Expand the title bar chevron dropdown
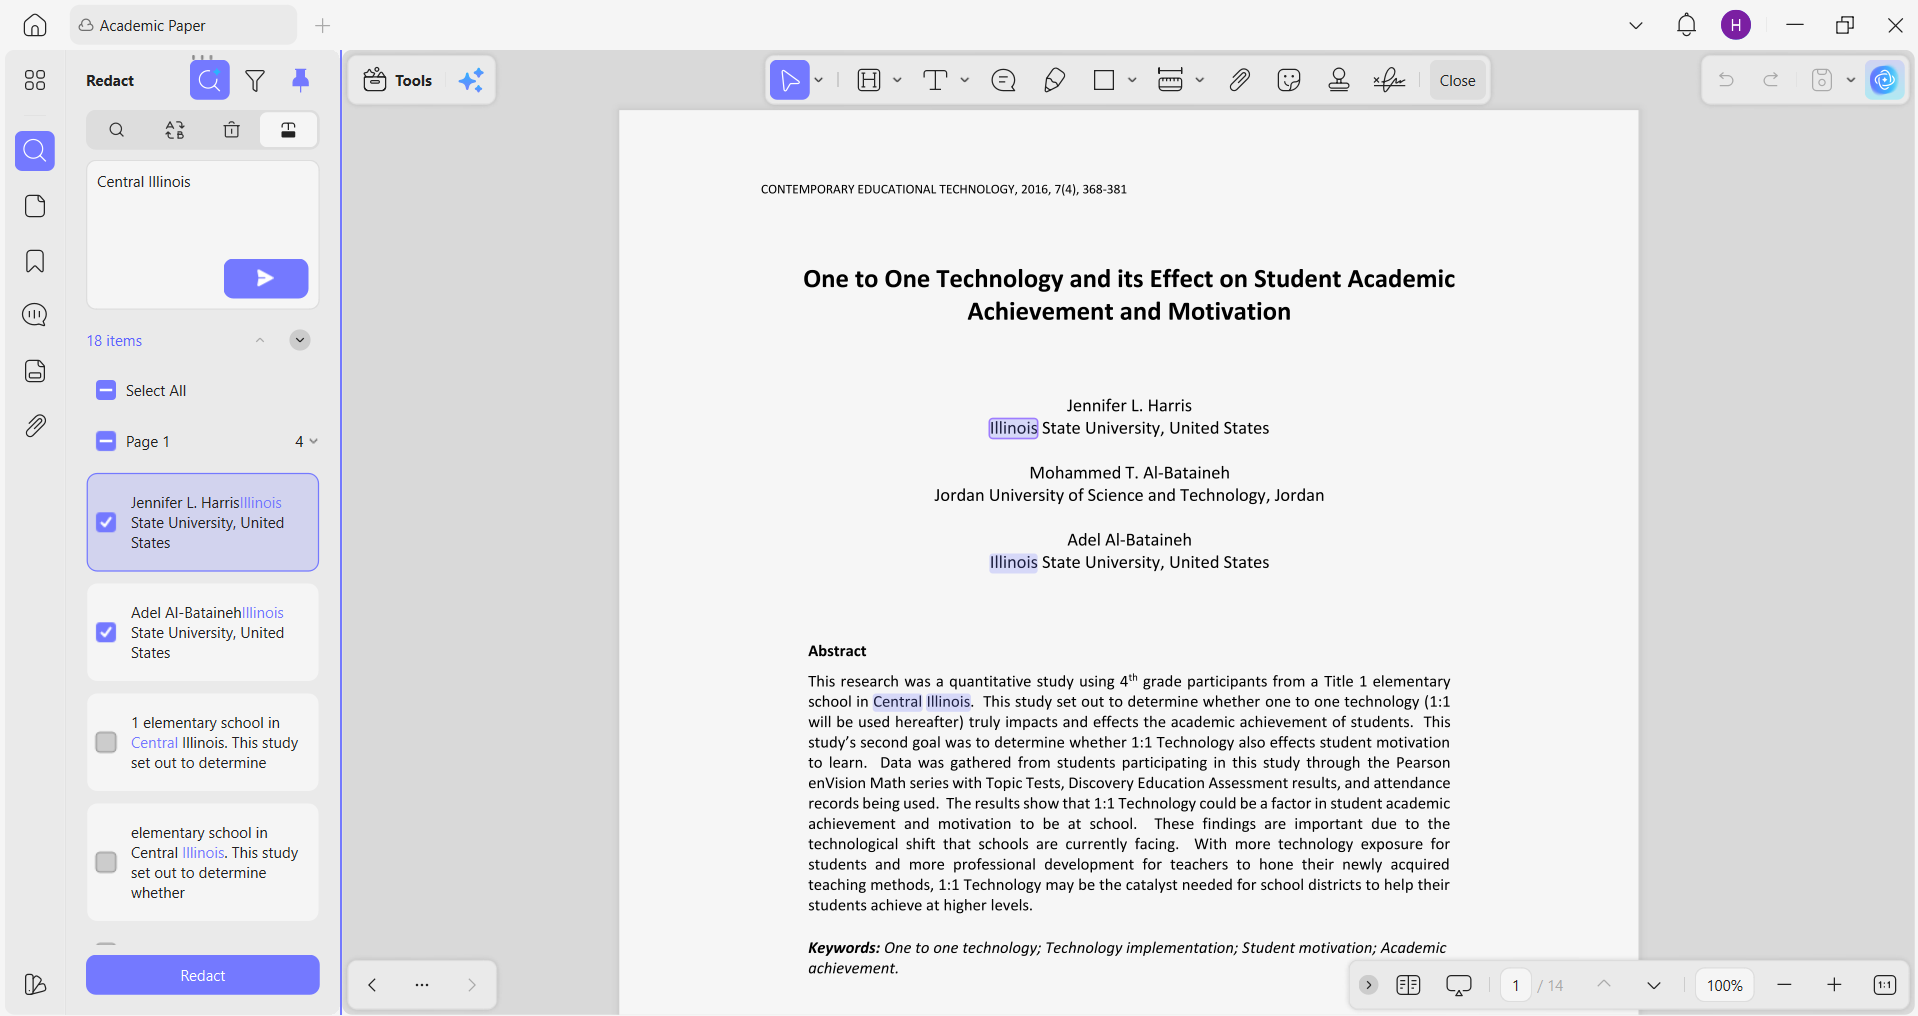 [x=1636, y=26]
